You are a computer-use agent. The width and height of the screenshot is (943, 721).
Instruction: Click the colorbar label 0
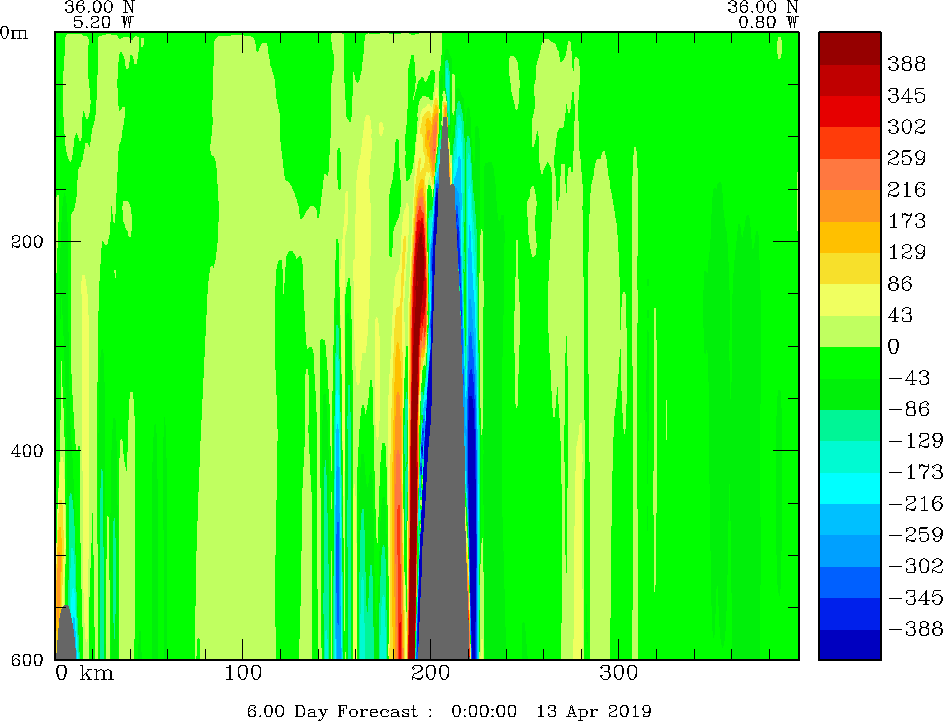(x=894, y=346)
